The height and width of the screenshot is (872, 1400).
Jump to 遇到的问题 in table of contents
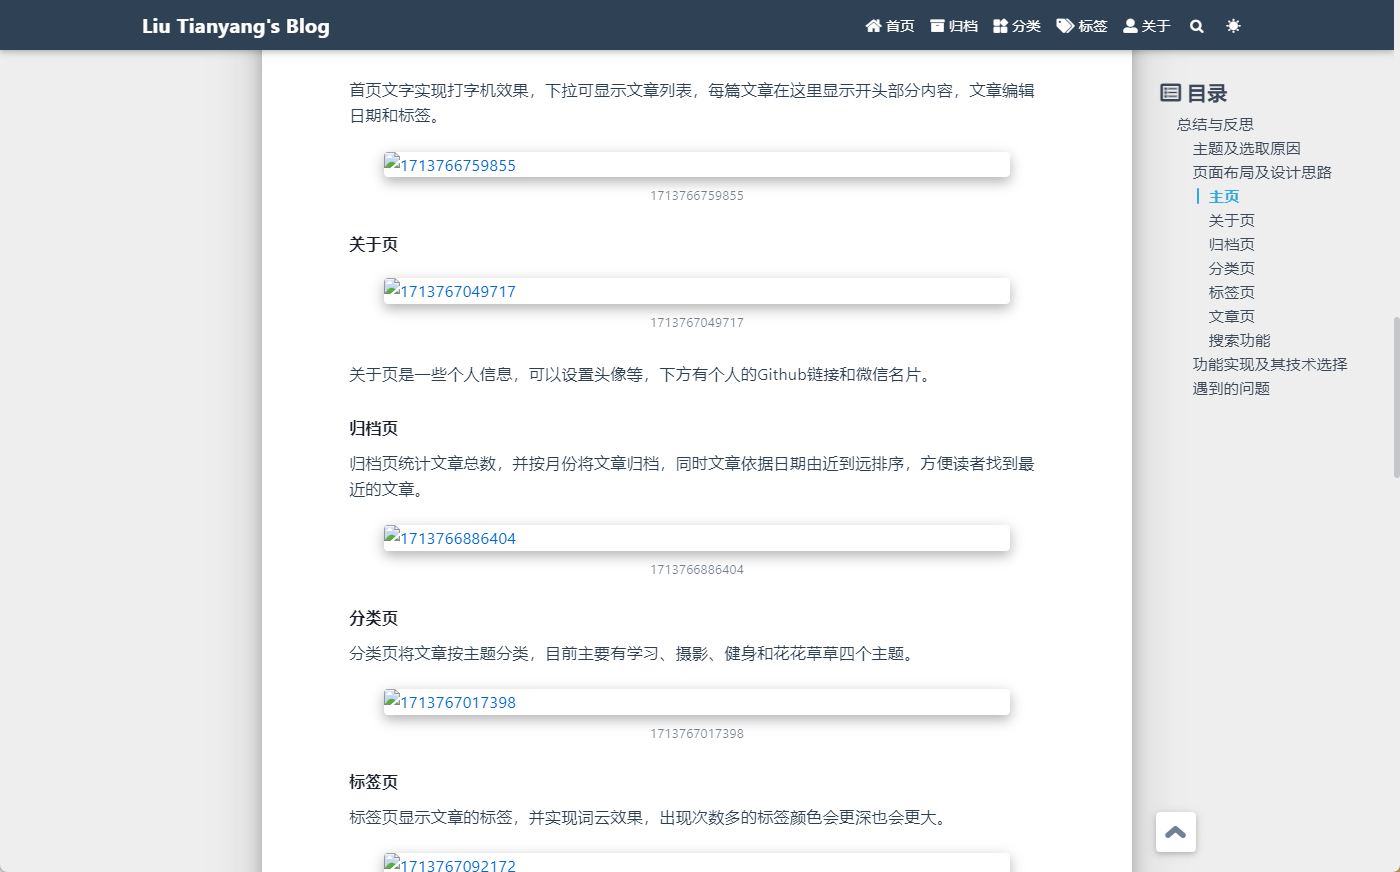pyautogui.click(x=1231, y=388)
